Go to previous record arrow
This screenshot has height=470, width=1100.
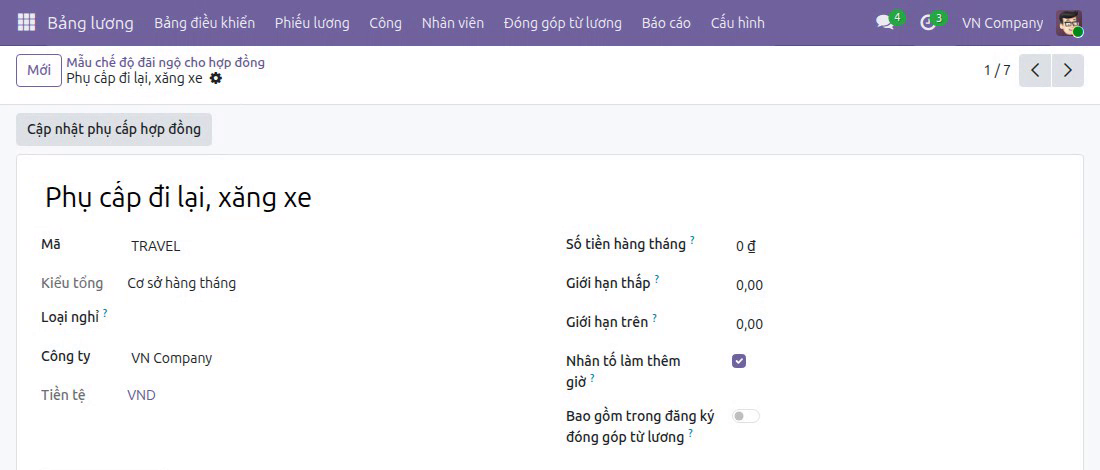click(1035, 70)
